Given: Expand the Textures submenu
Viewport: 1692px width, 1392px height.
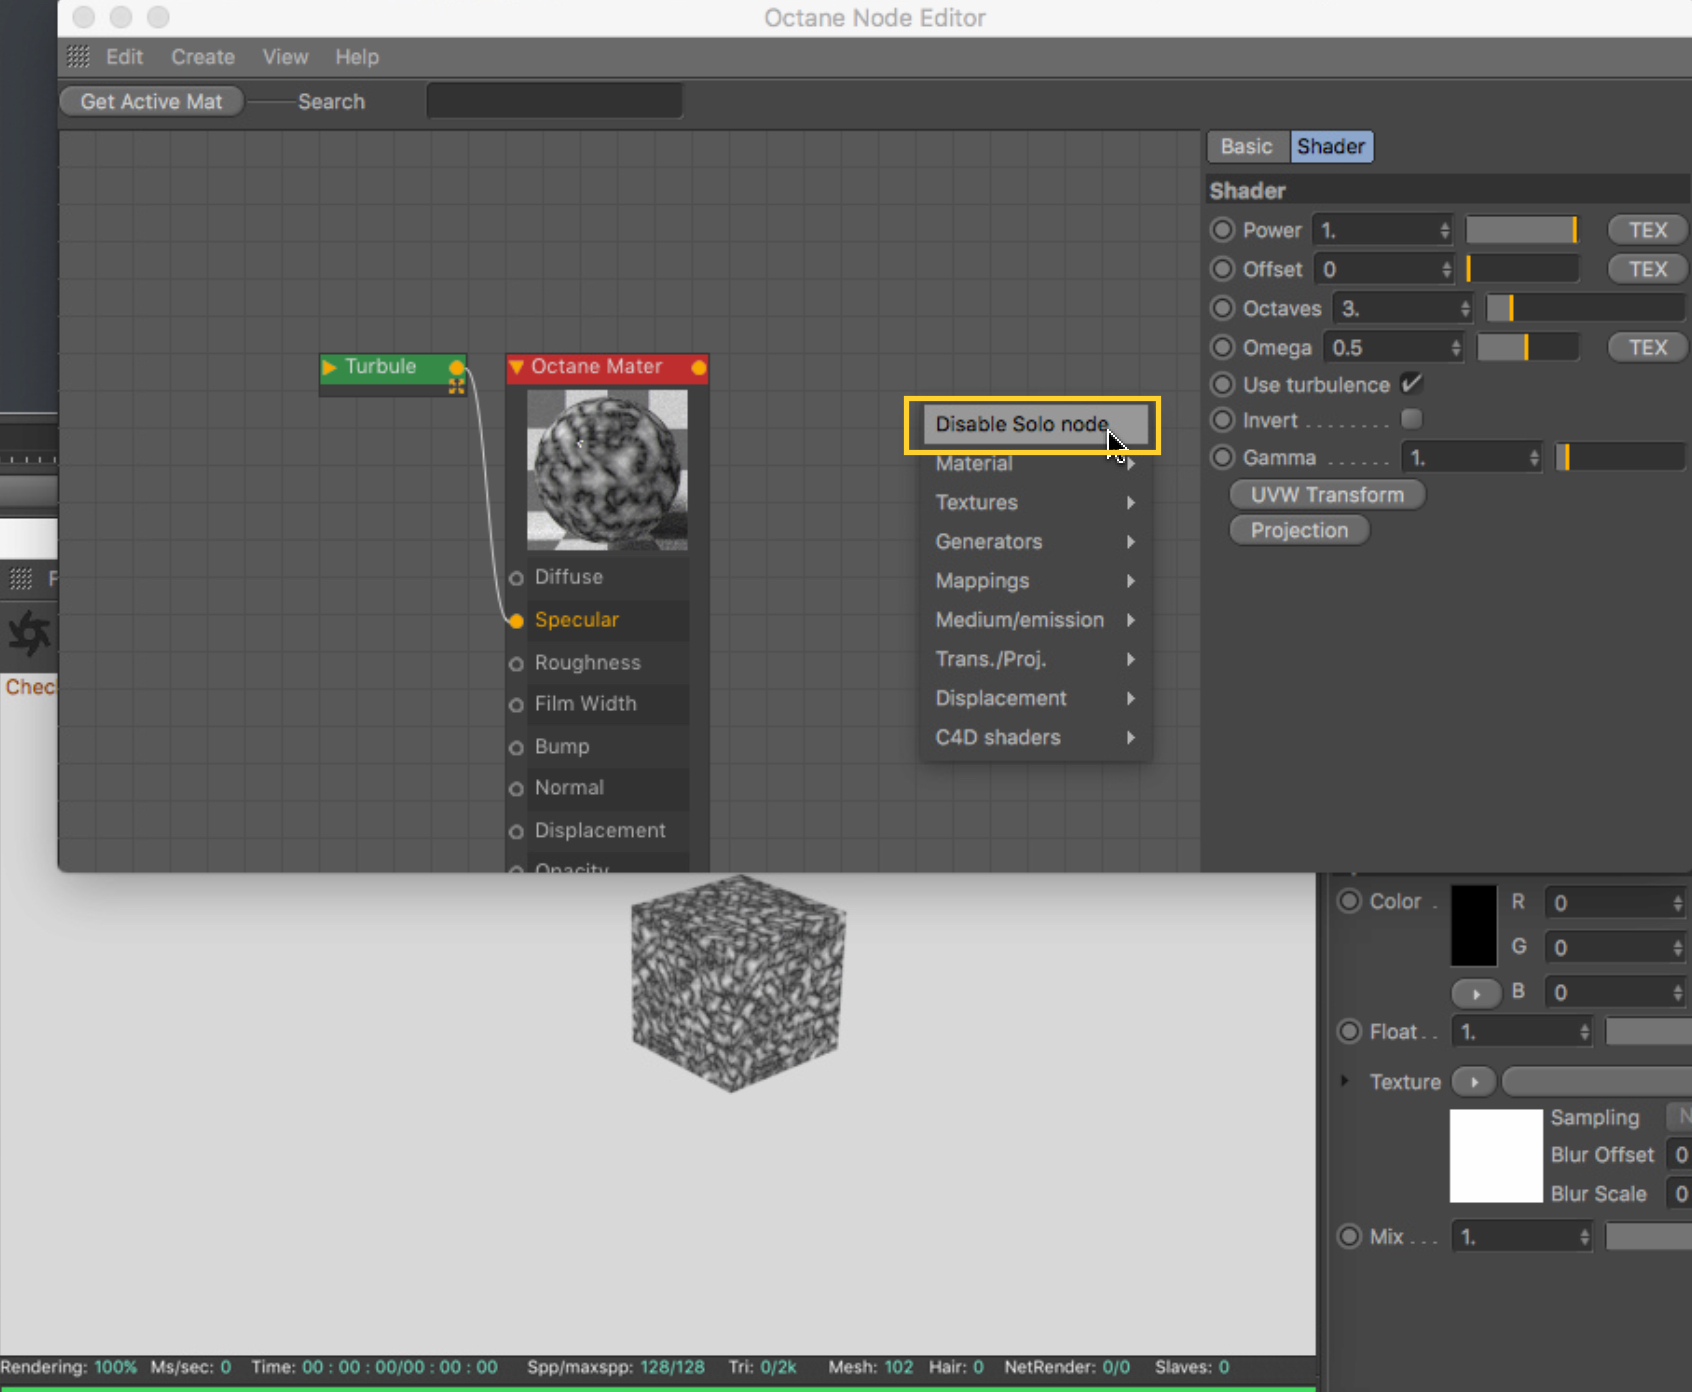Looking at the screenshot, I should (x=1035, y=502).
